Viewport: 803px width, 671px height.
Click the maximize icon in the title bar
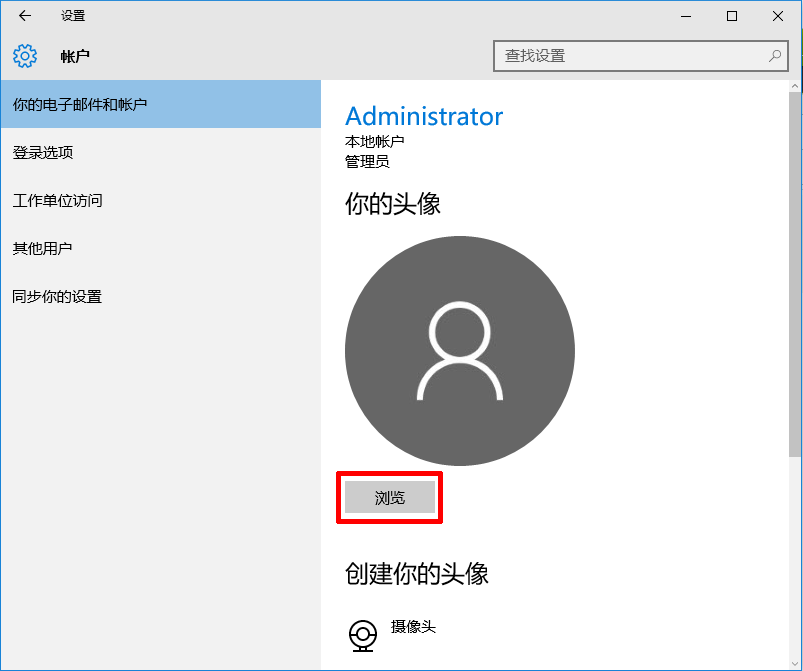pos(731,16)
